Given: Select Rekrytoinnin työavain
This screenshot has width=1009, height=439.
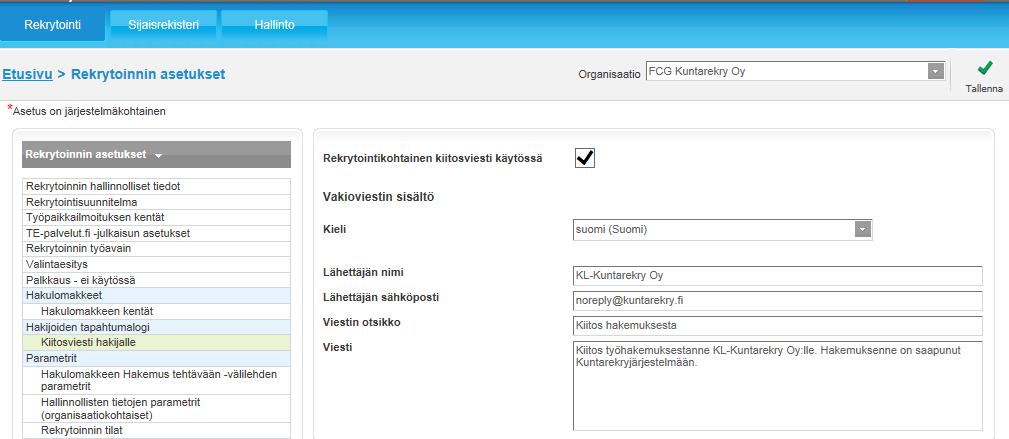Looking at the screenshot, I should pos(156,248).
